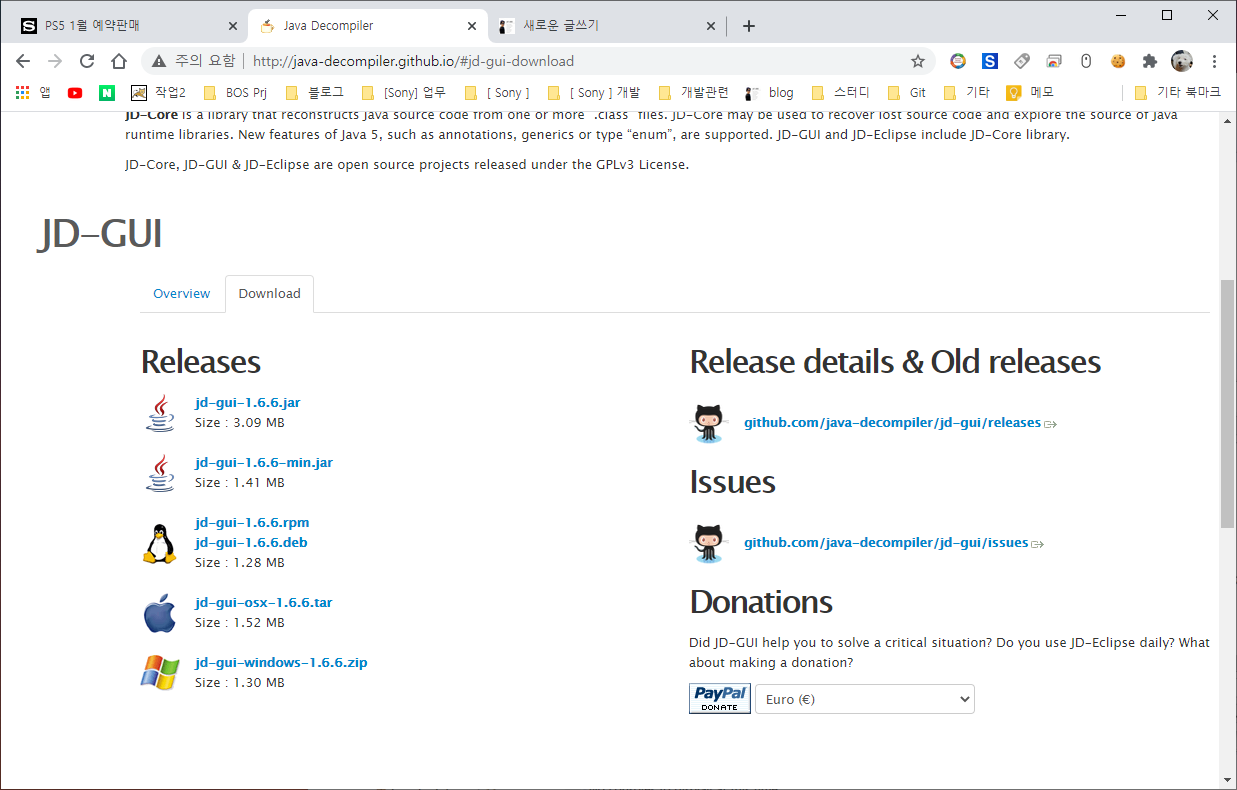Open a new browser tab

pyautogui.click(x=749, y=26)
